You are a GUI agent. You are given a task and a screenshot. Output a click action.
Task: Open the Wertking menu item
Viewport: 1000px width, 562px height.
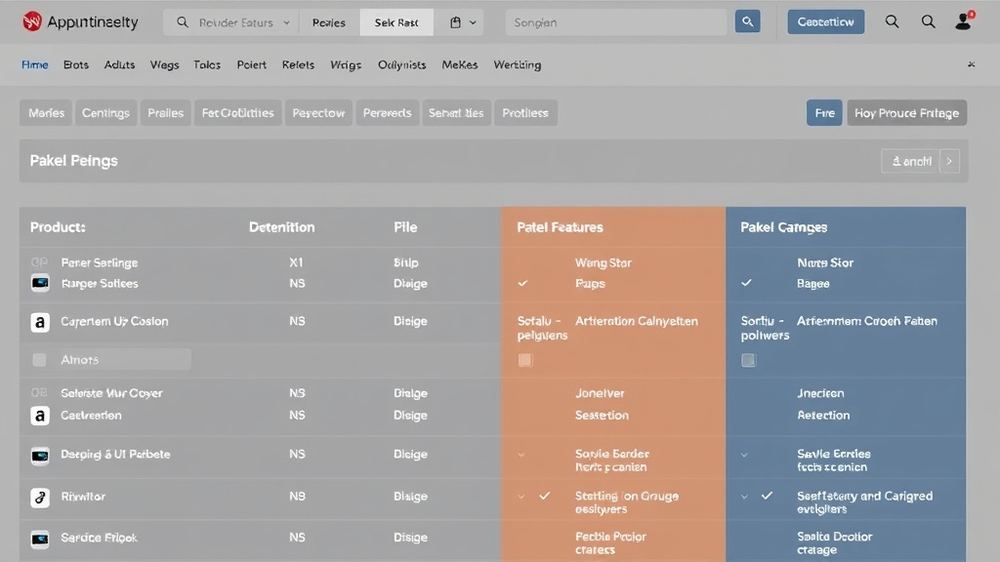[x=517, y=65]
